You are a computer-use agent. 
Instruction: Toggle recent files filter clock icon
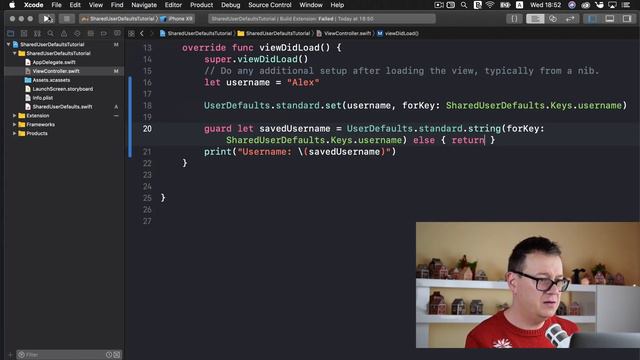tap(109, 355)
